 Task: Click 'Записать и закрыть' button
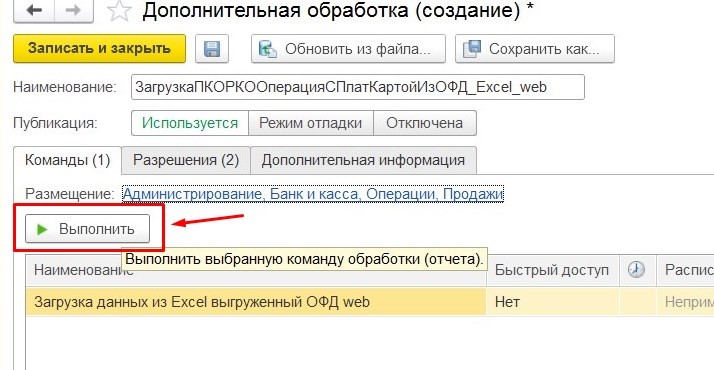point(99,48)
